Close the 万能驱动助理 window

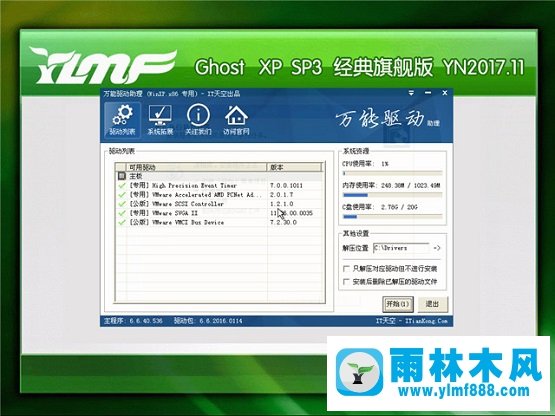445,93
